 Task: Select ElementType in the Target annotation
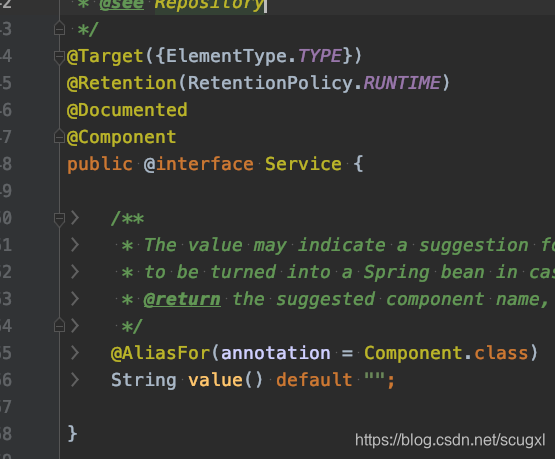[226, 56]
